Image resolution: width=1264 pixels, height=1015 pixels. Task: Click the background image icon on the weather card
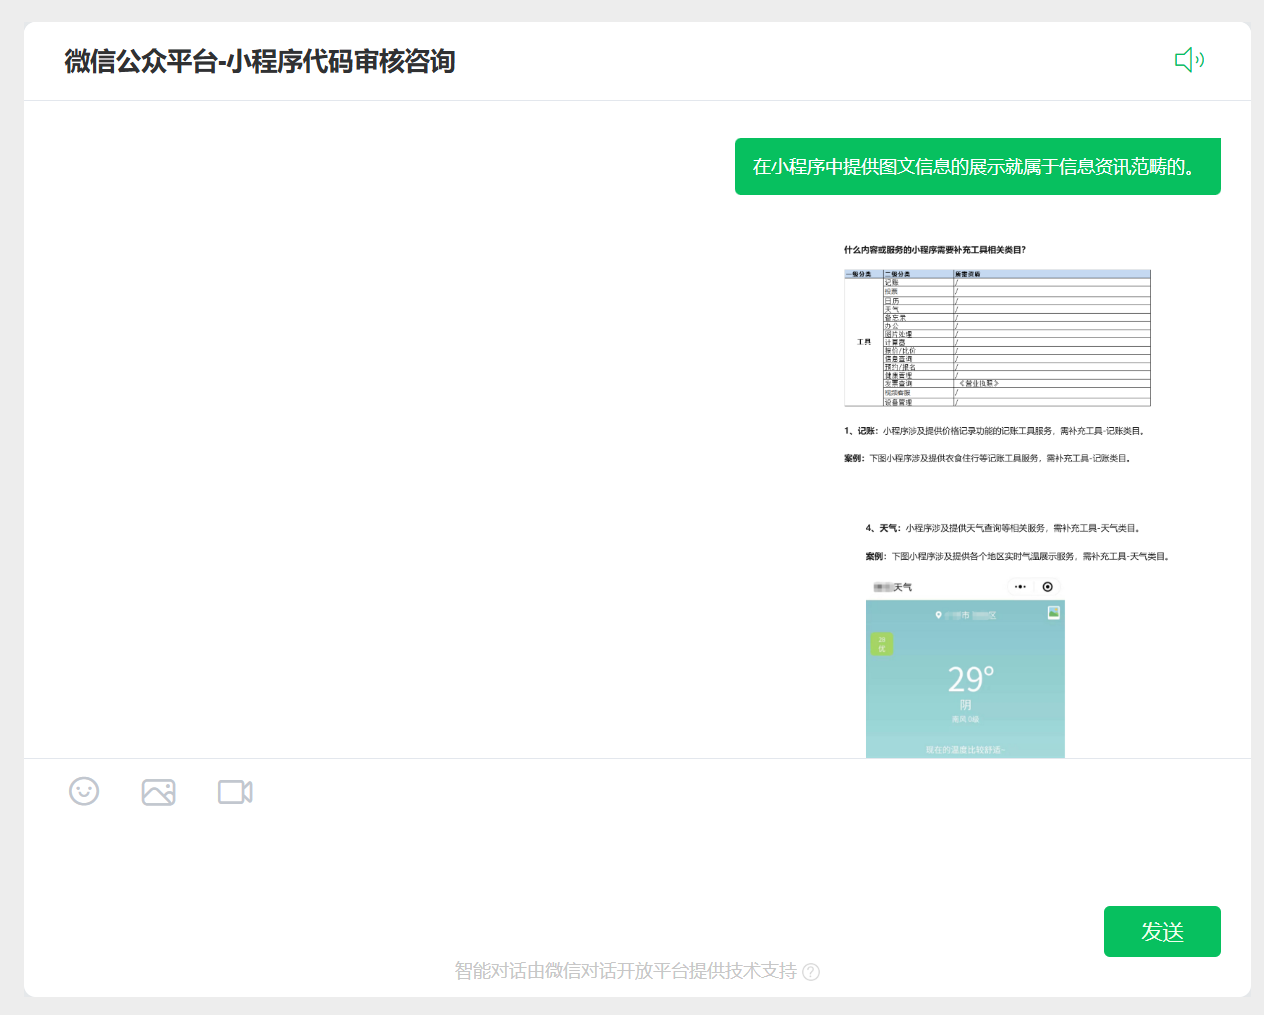point(1054,613)
